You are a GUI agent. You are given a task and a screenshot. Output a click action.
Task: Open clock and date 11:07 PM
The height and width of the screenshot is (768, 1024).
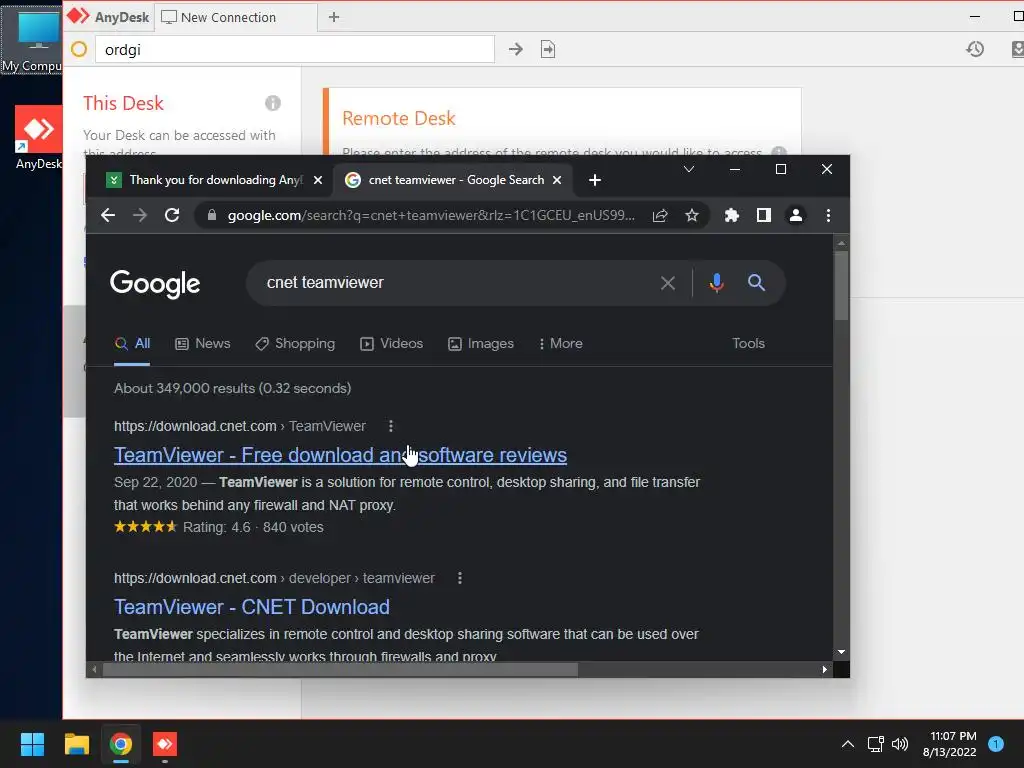point(950,744)
